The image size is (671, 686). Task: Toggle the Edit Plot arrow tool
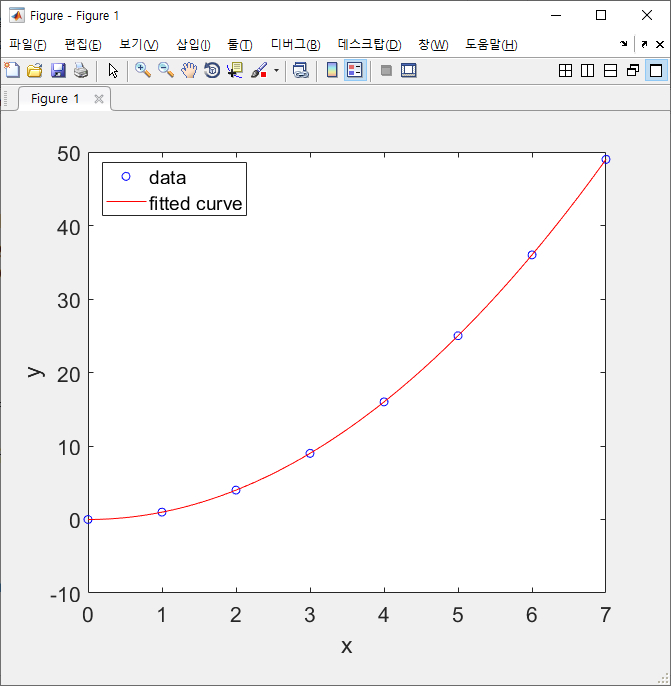point(113,70)
